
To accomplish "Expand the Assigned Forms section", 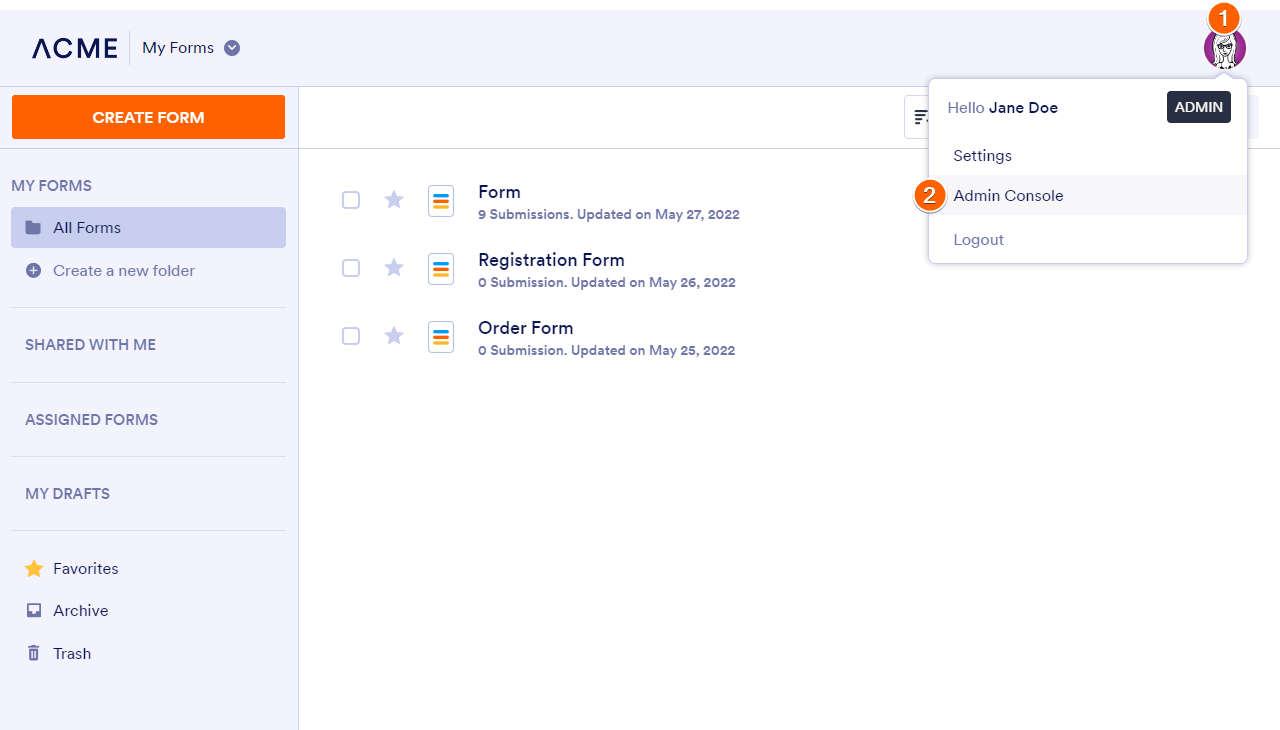I will pos(91,420).
